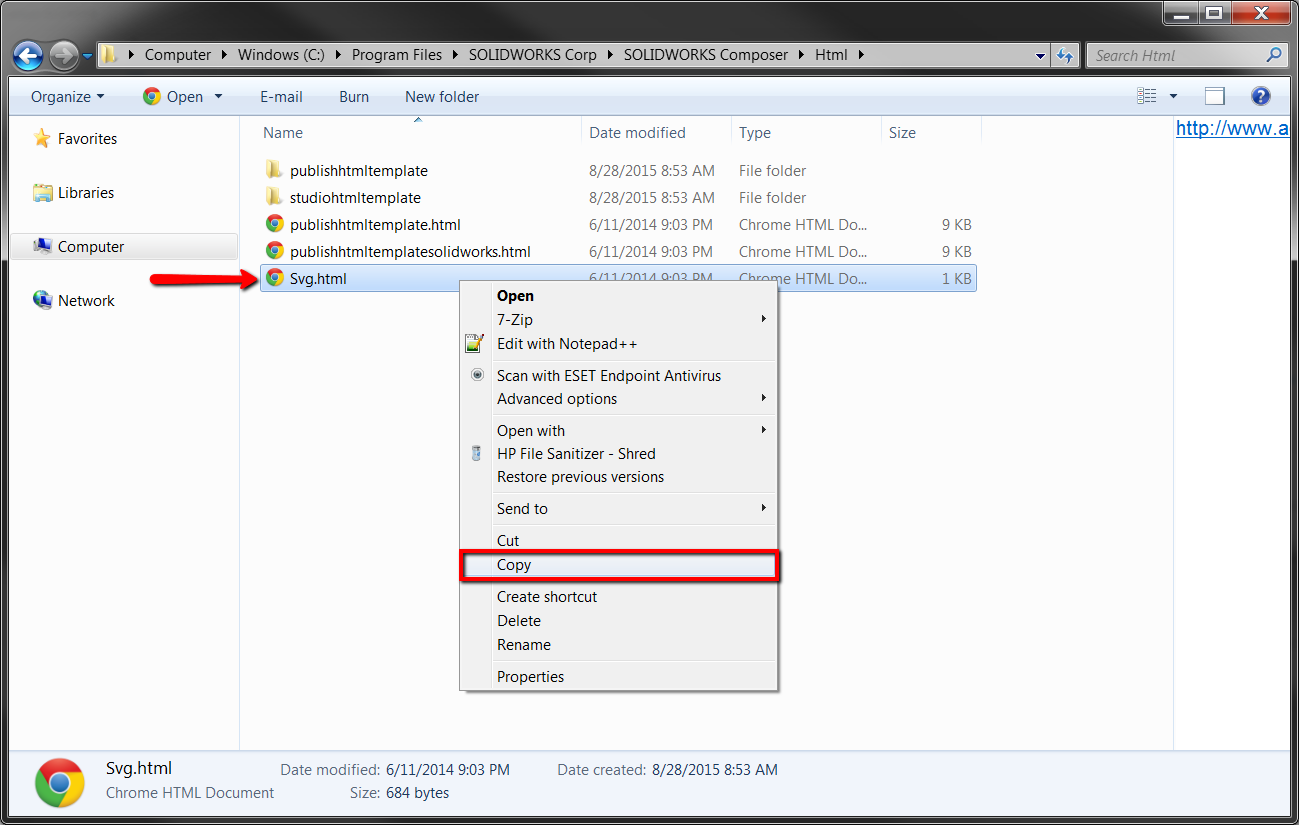Image resolution: width=1299 pixels, height=825 pixels.
Task: Click the Chrome icon of publishhtmltemplate.html
Action: 274,224
